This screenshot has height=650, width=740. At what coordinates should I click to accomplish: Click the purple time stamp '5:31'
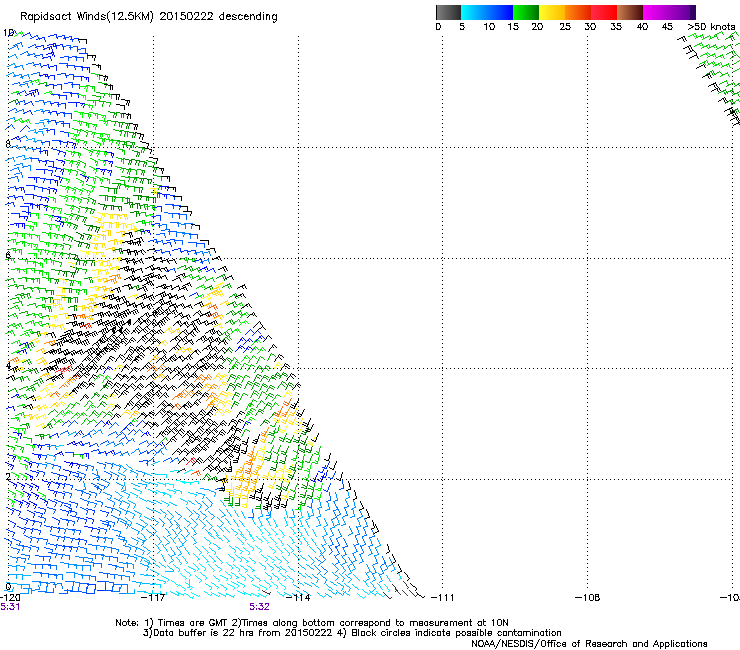[x=10, y=607]
